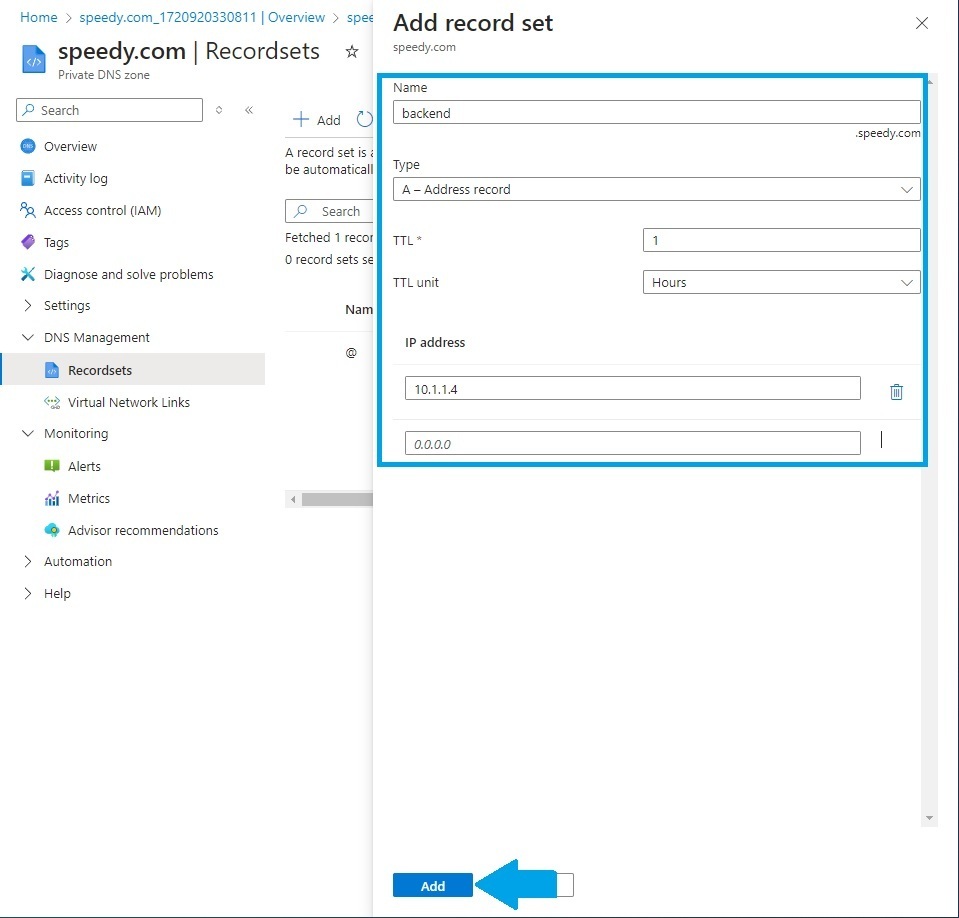Click the Name column header in records table
Screen dimensions: 959x918
coord(358,309)
